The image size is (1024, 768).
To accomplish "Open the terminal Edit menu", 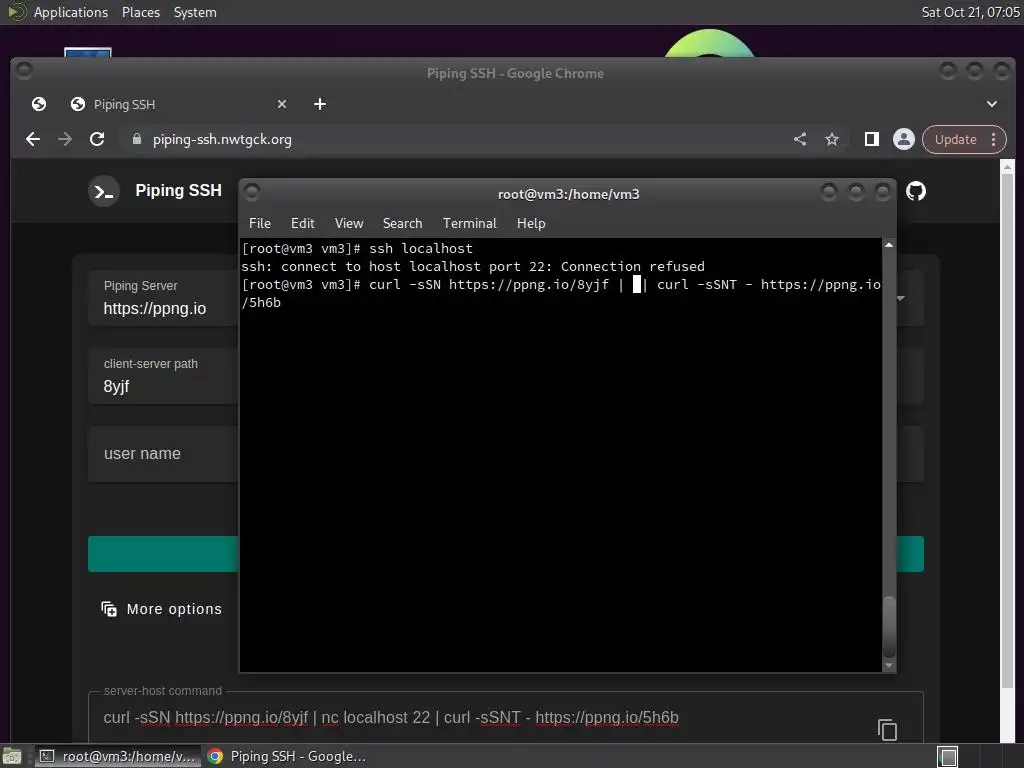I will tap(302, 223).
